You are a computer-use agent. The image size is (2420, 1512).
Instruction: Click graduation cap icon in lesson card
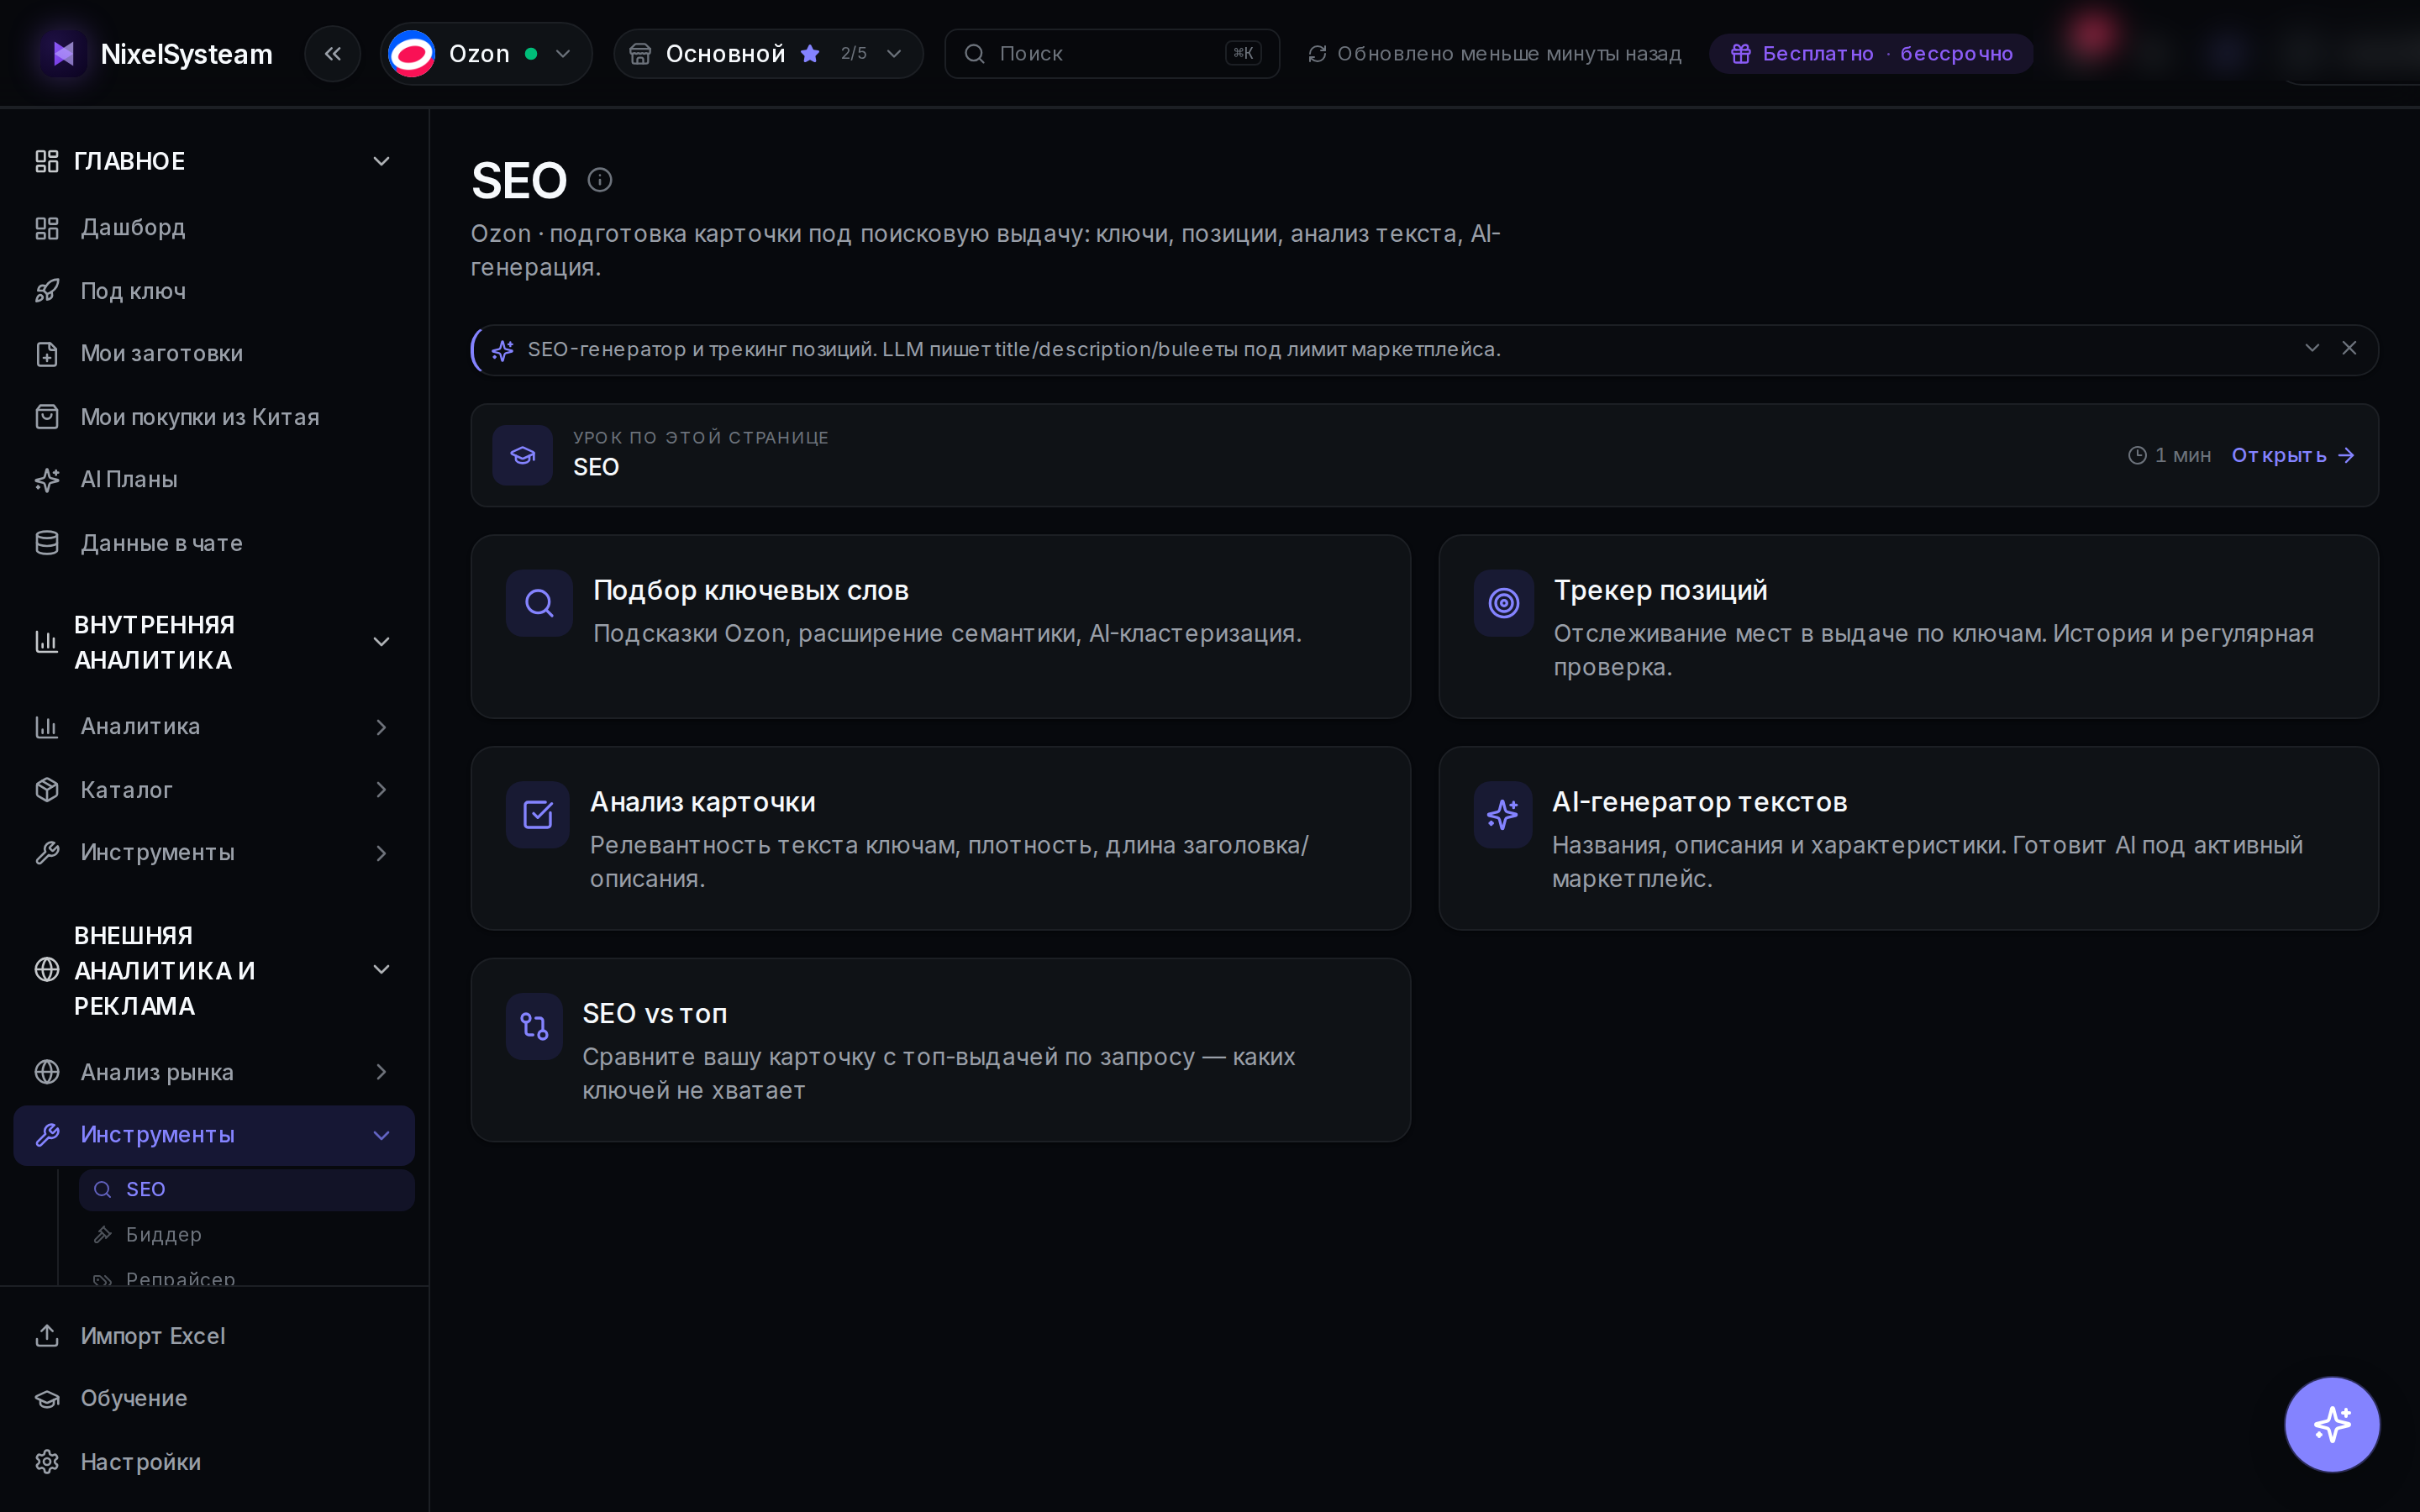(522, 456)
